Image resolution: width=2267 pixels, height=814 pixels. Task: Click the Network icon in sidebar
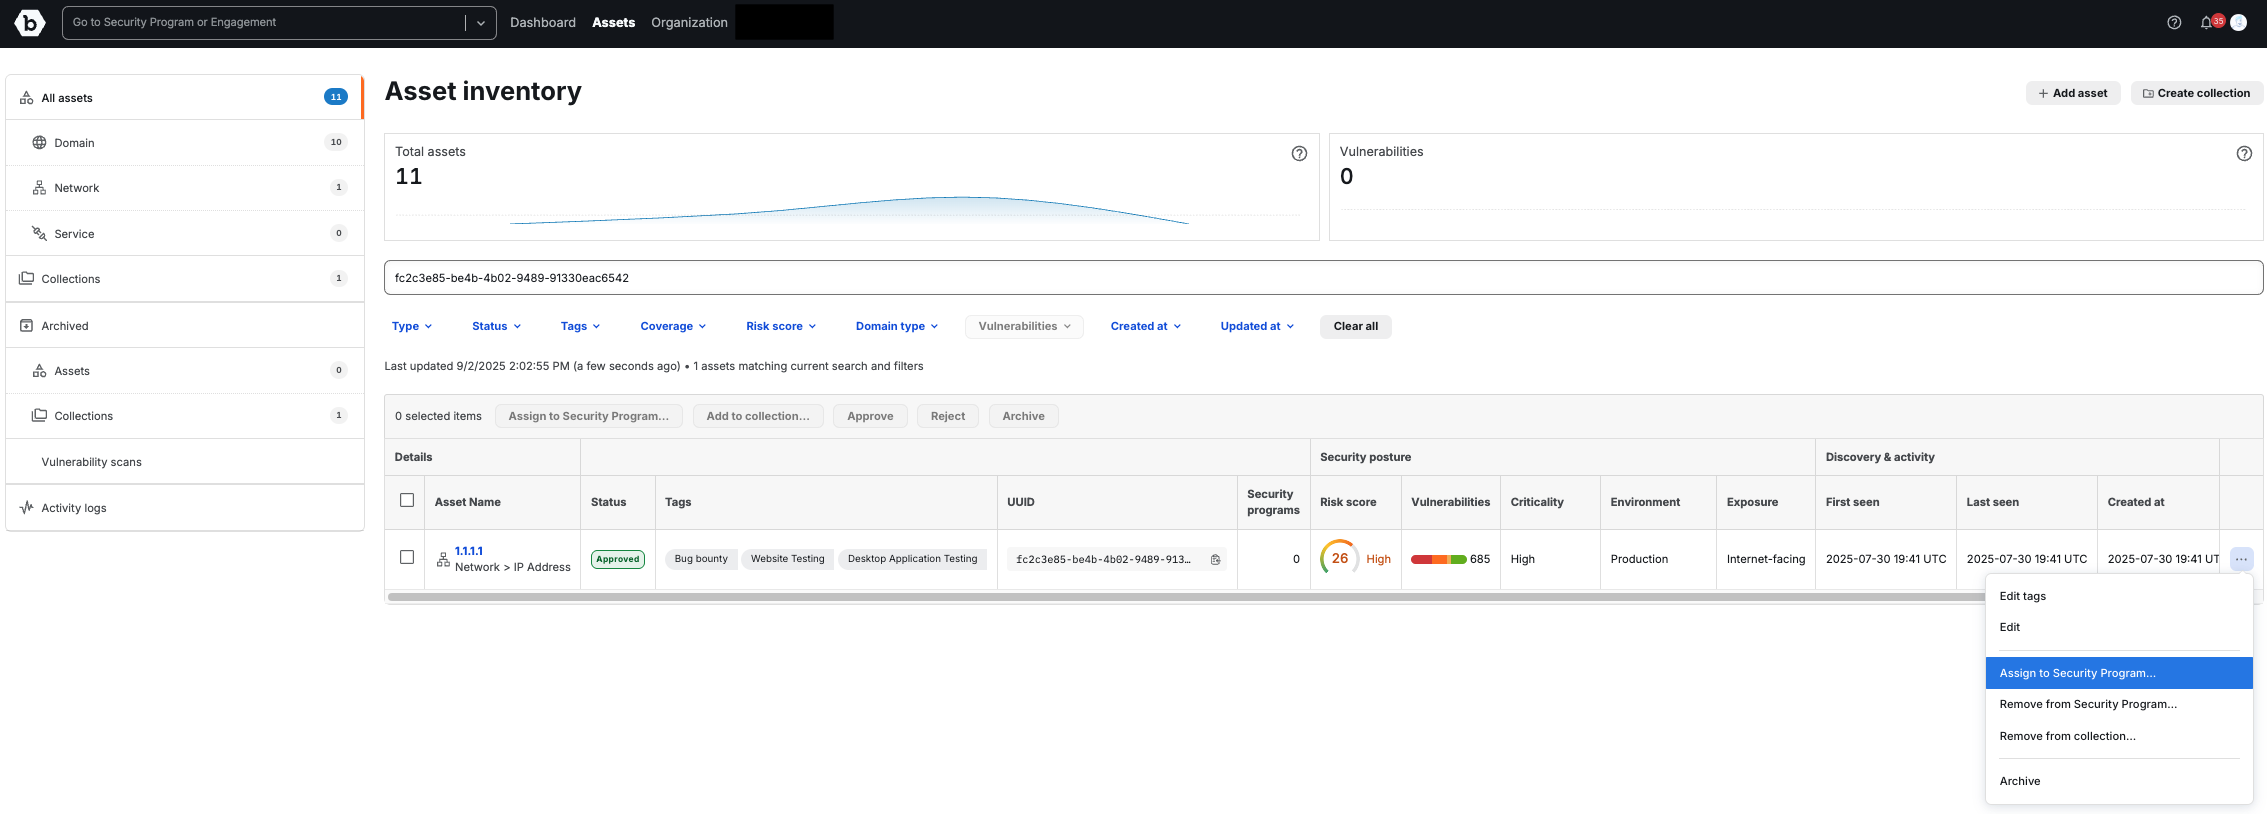(x=39, y=188)
